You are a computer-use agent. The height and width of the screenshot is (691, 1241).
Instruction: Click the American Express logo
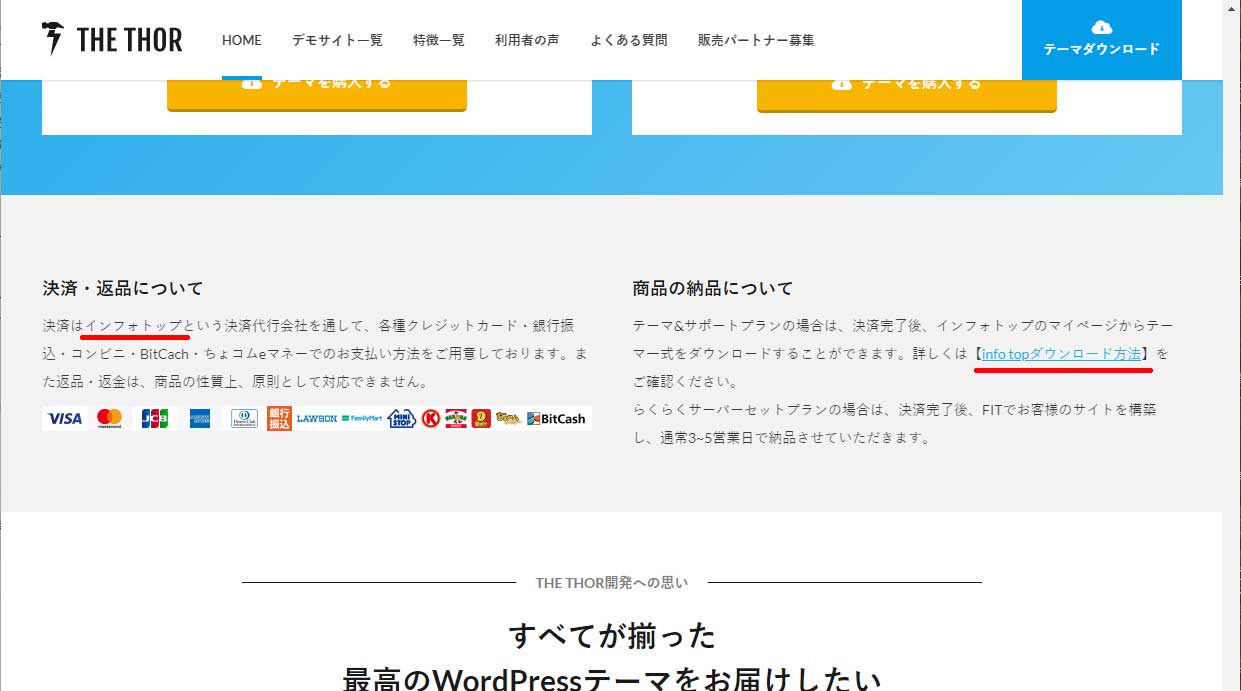tap(199, 418)
